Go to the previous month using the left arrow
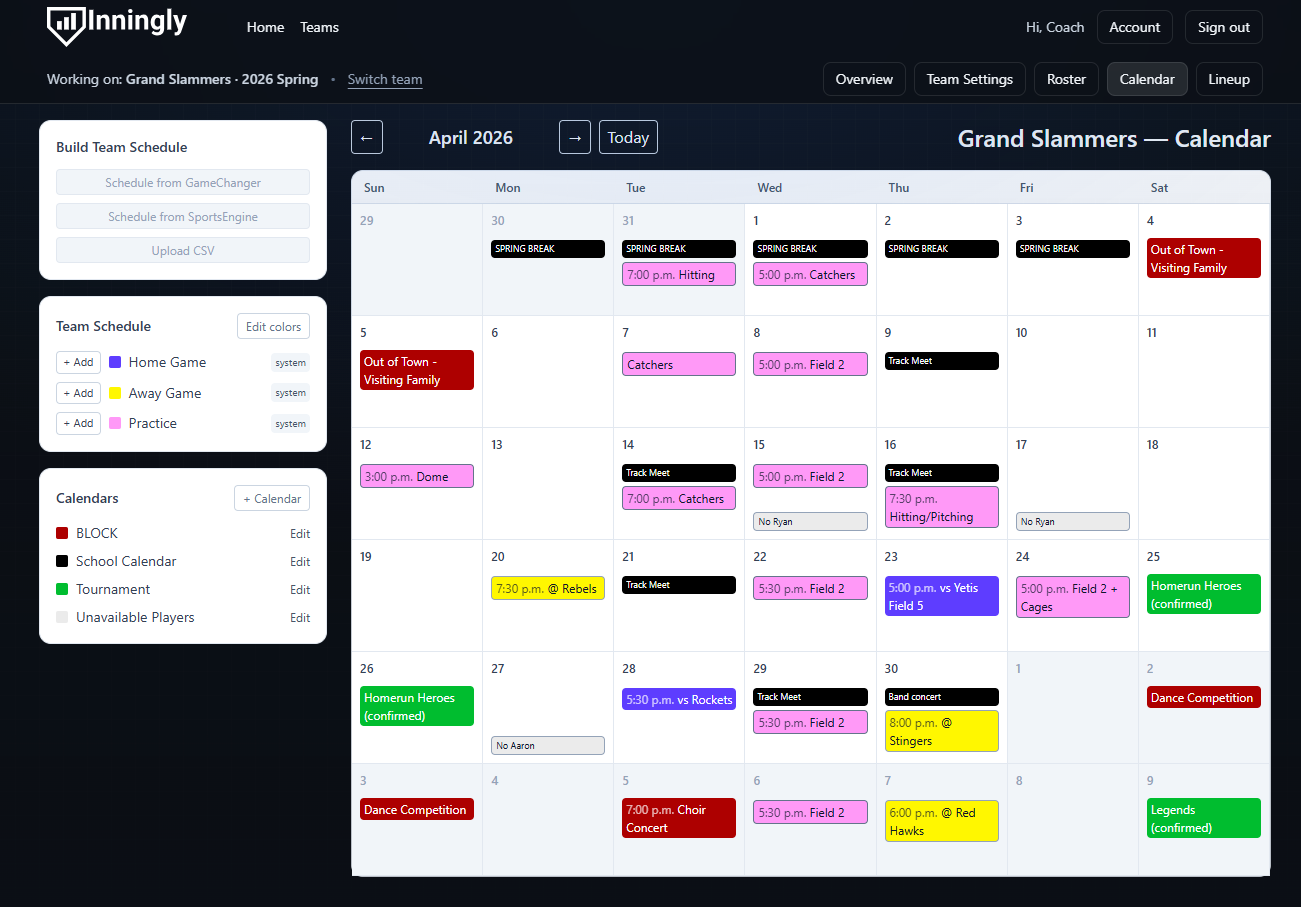The image size is (1301, 907). pos(366,137)
